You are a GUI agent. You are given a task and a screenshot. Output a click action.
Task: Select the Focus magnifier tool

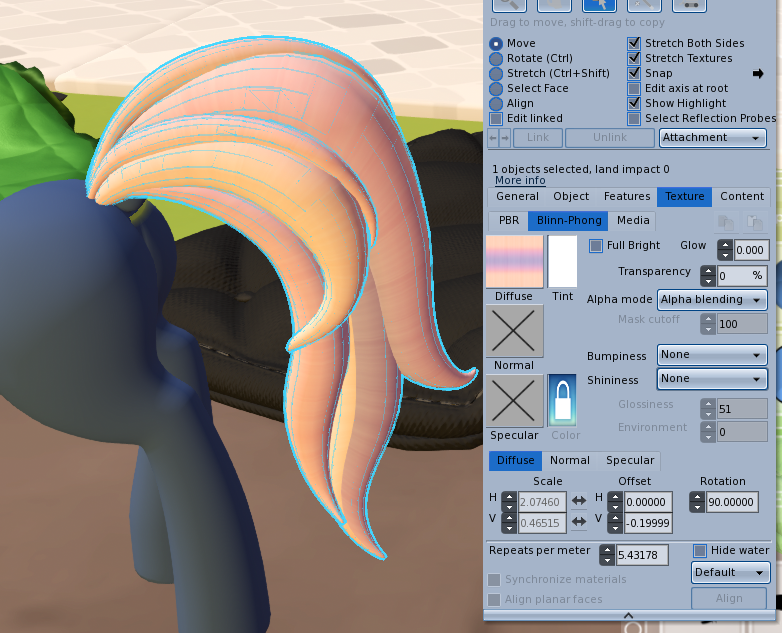coord(509,5)
